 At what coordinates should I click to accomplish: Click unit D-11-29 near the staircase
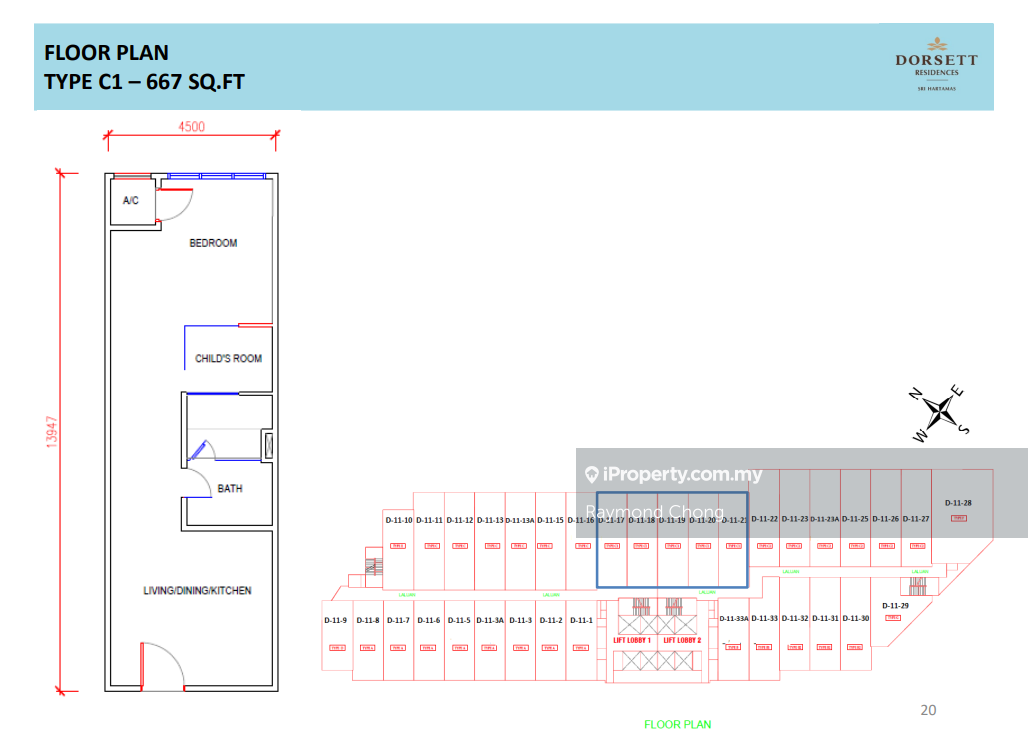tap(895, 606)
